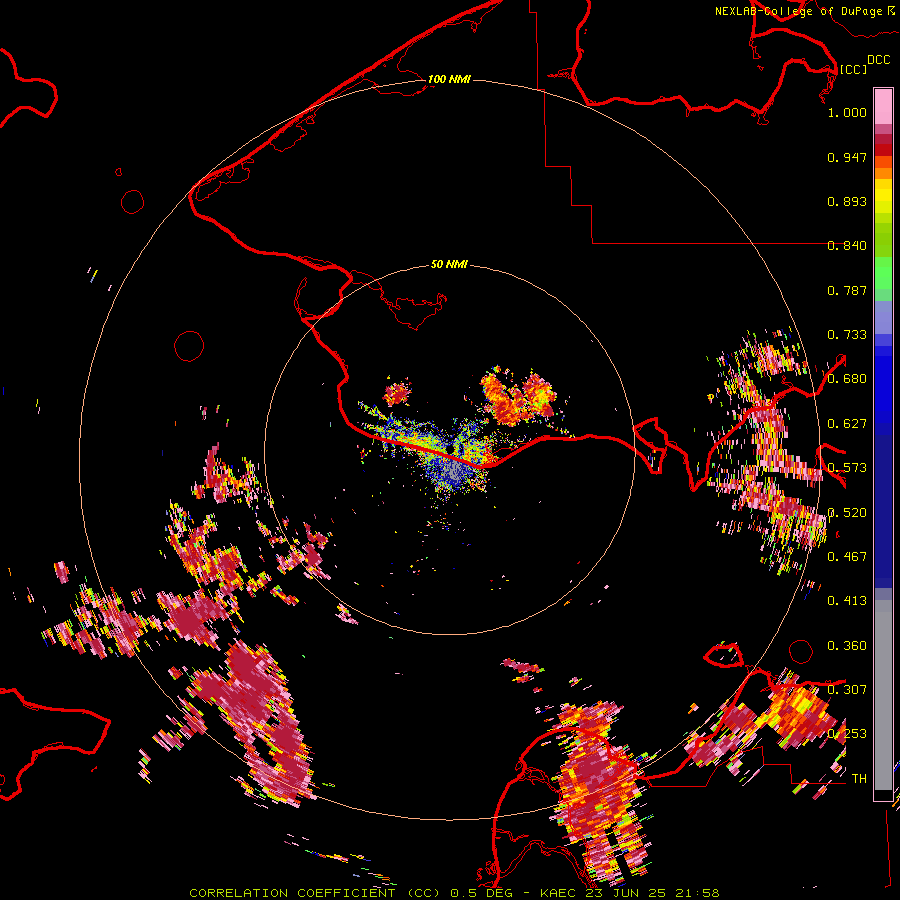Image resolution: width=900 pixels, height=900 pixels.
Task: Click the 100 NMI range ring label
Action: 449,79
